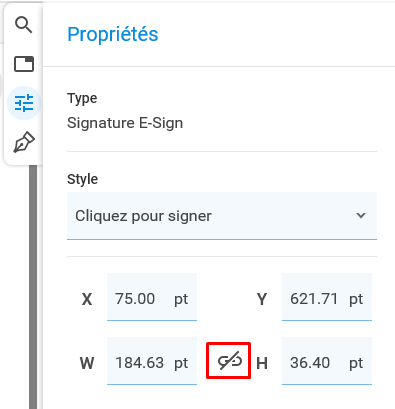Viewport: 395px width, 409px height.
Task: Click the X position field showing 75.00
Action: click(152, 297)
